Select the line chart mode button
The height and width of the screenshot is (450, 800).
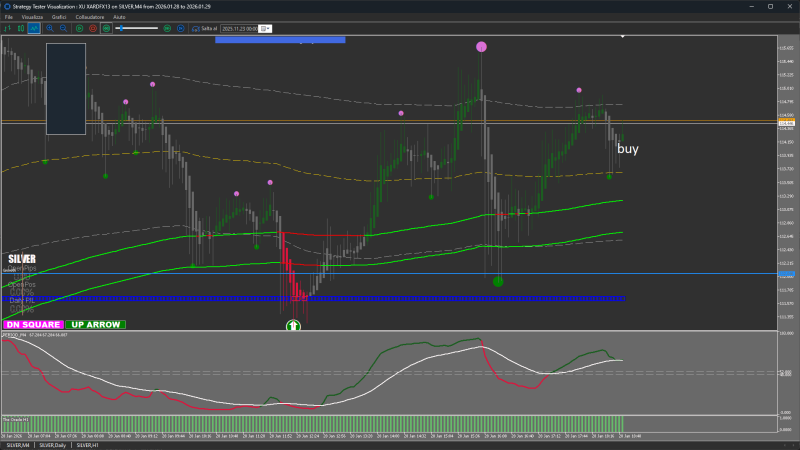[34, 29]
